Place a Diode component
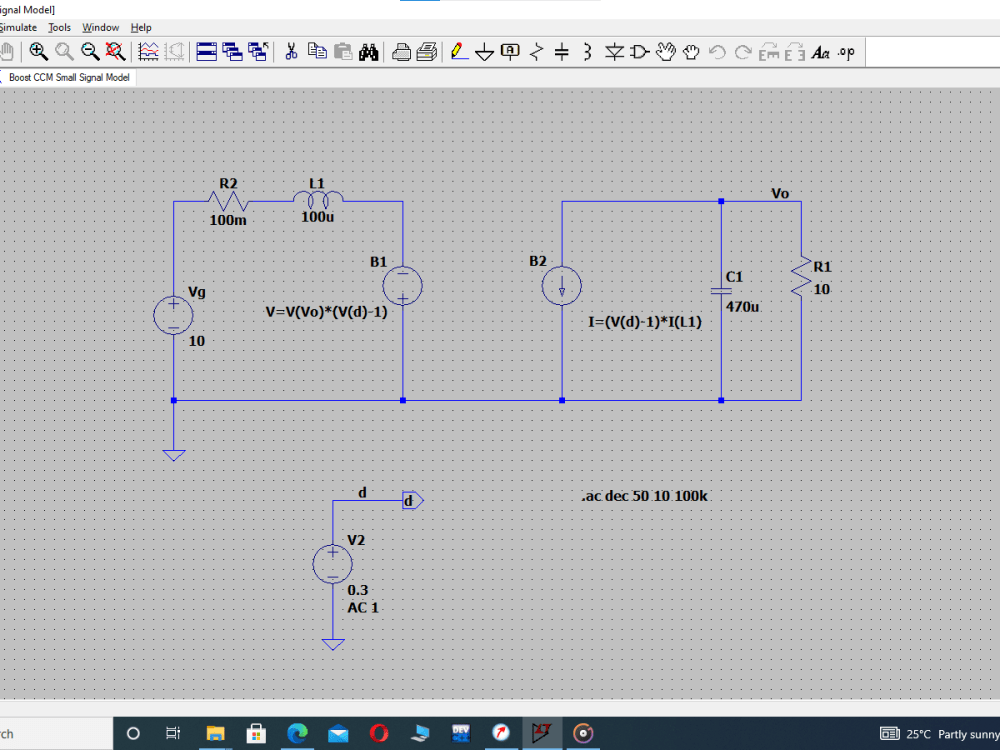Viewport: 1000px width, 750px height. tap(613, 51)
